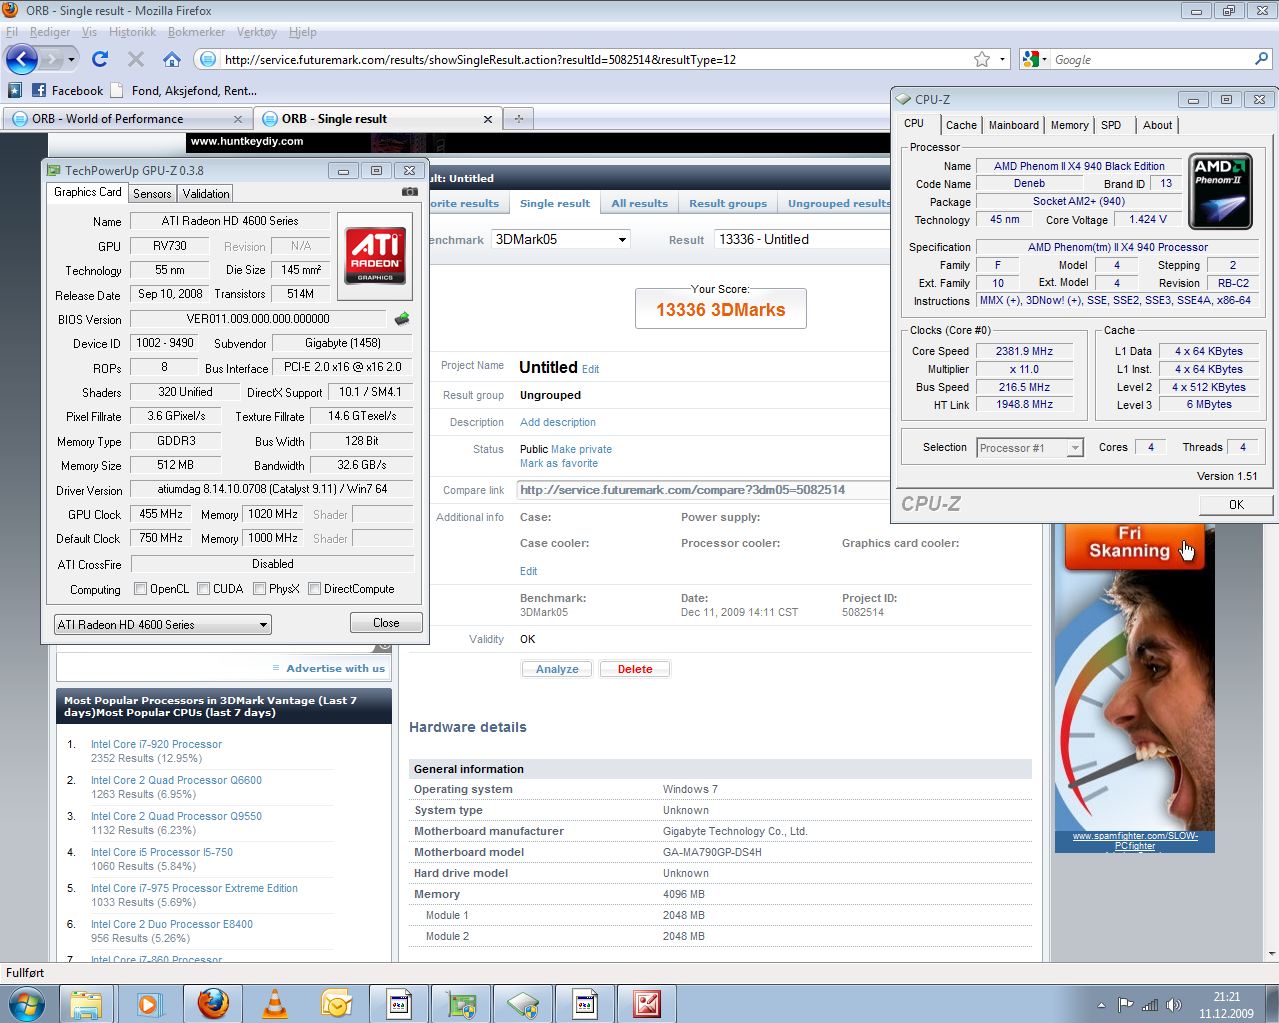1279x1023 pixels.
Task: Click the Advertise with us link
Action: tap(335, 668)
